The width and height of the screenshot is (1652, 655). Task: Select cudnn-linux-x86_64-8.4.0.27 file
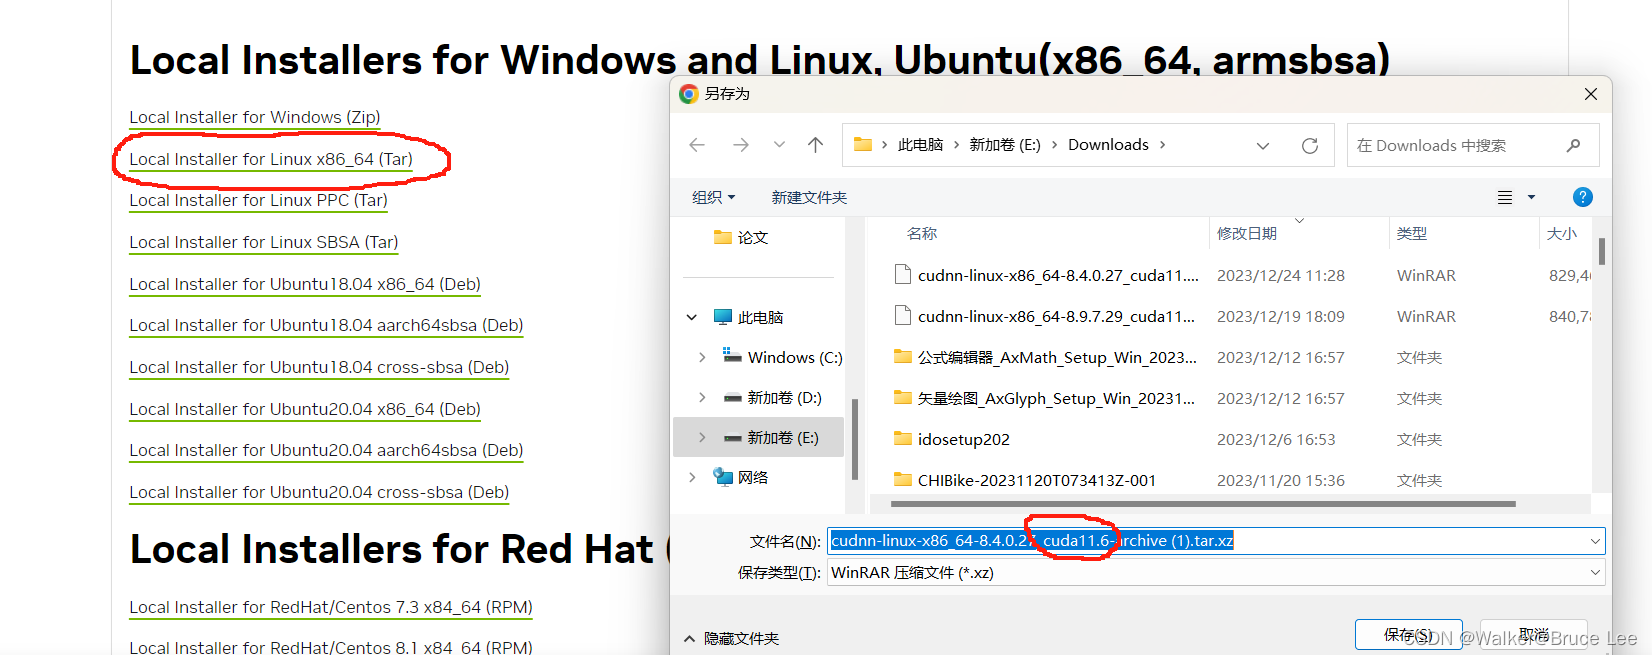pyautogui.click(x=1058, y=275)
